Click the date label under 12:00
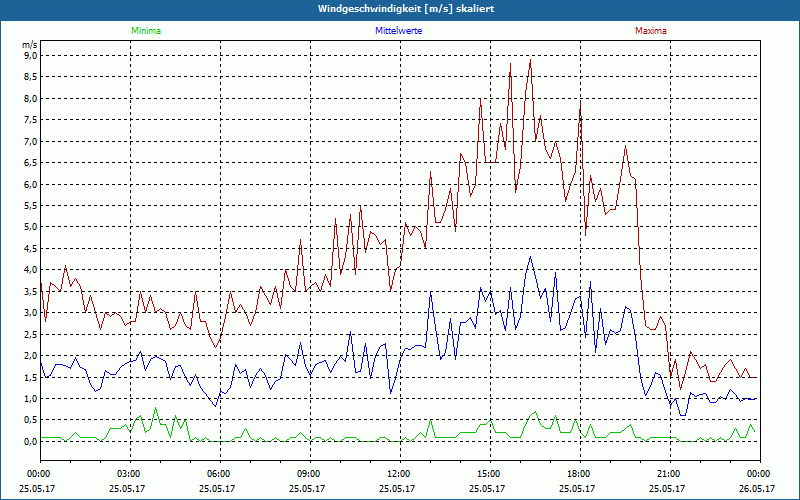The width and height of the screenshot is (800, 500). 397,488
